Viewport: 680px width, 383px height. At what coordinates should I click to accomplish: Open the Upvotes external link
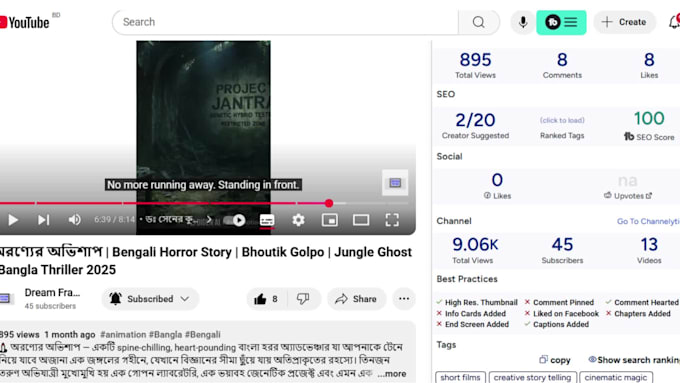tap(628, 196)
